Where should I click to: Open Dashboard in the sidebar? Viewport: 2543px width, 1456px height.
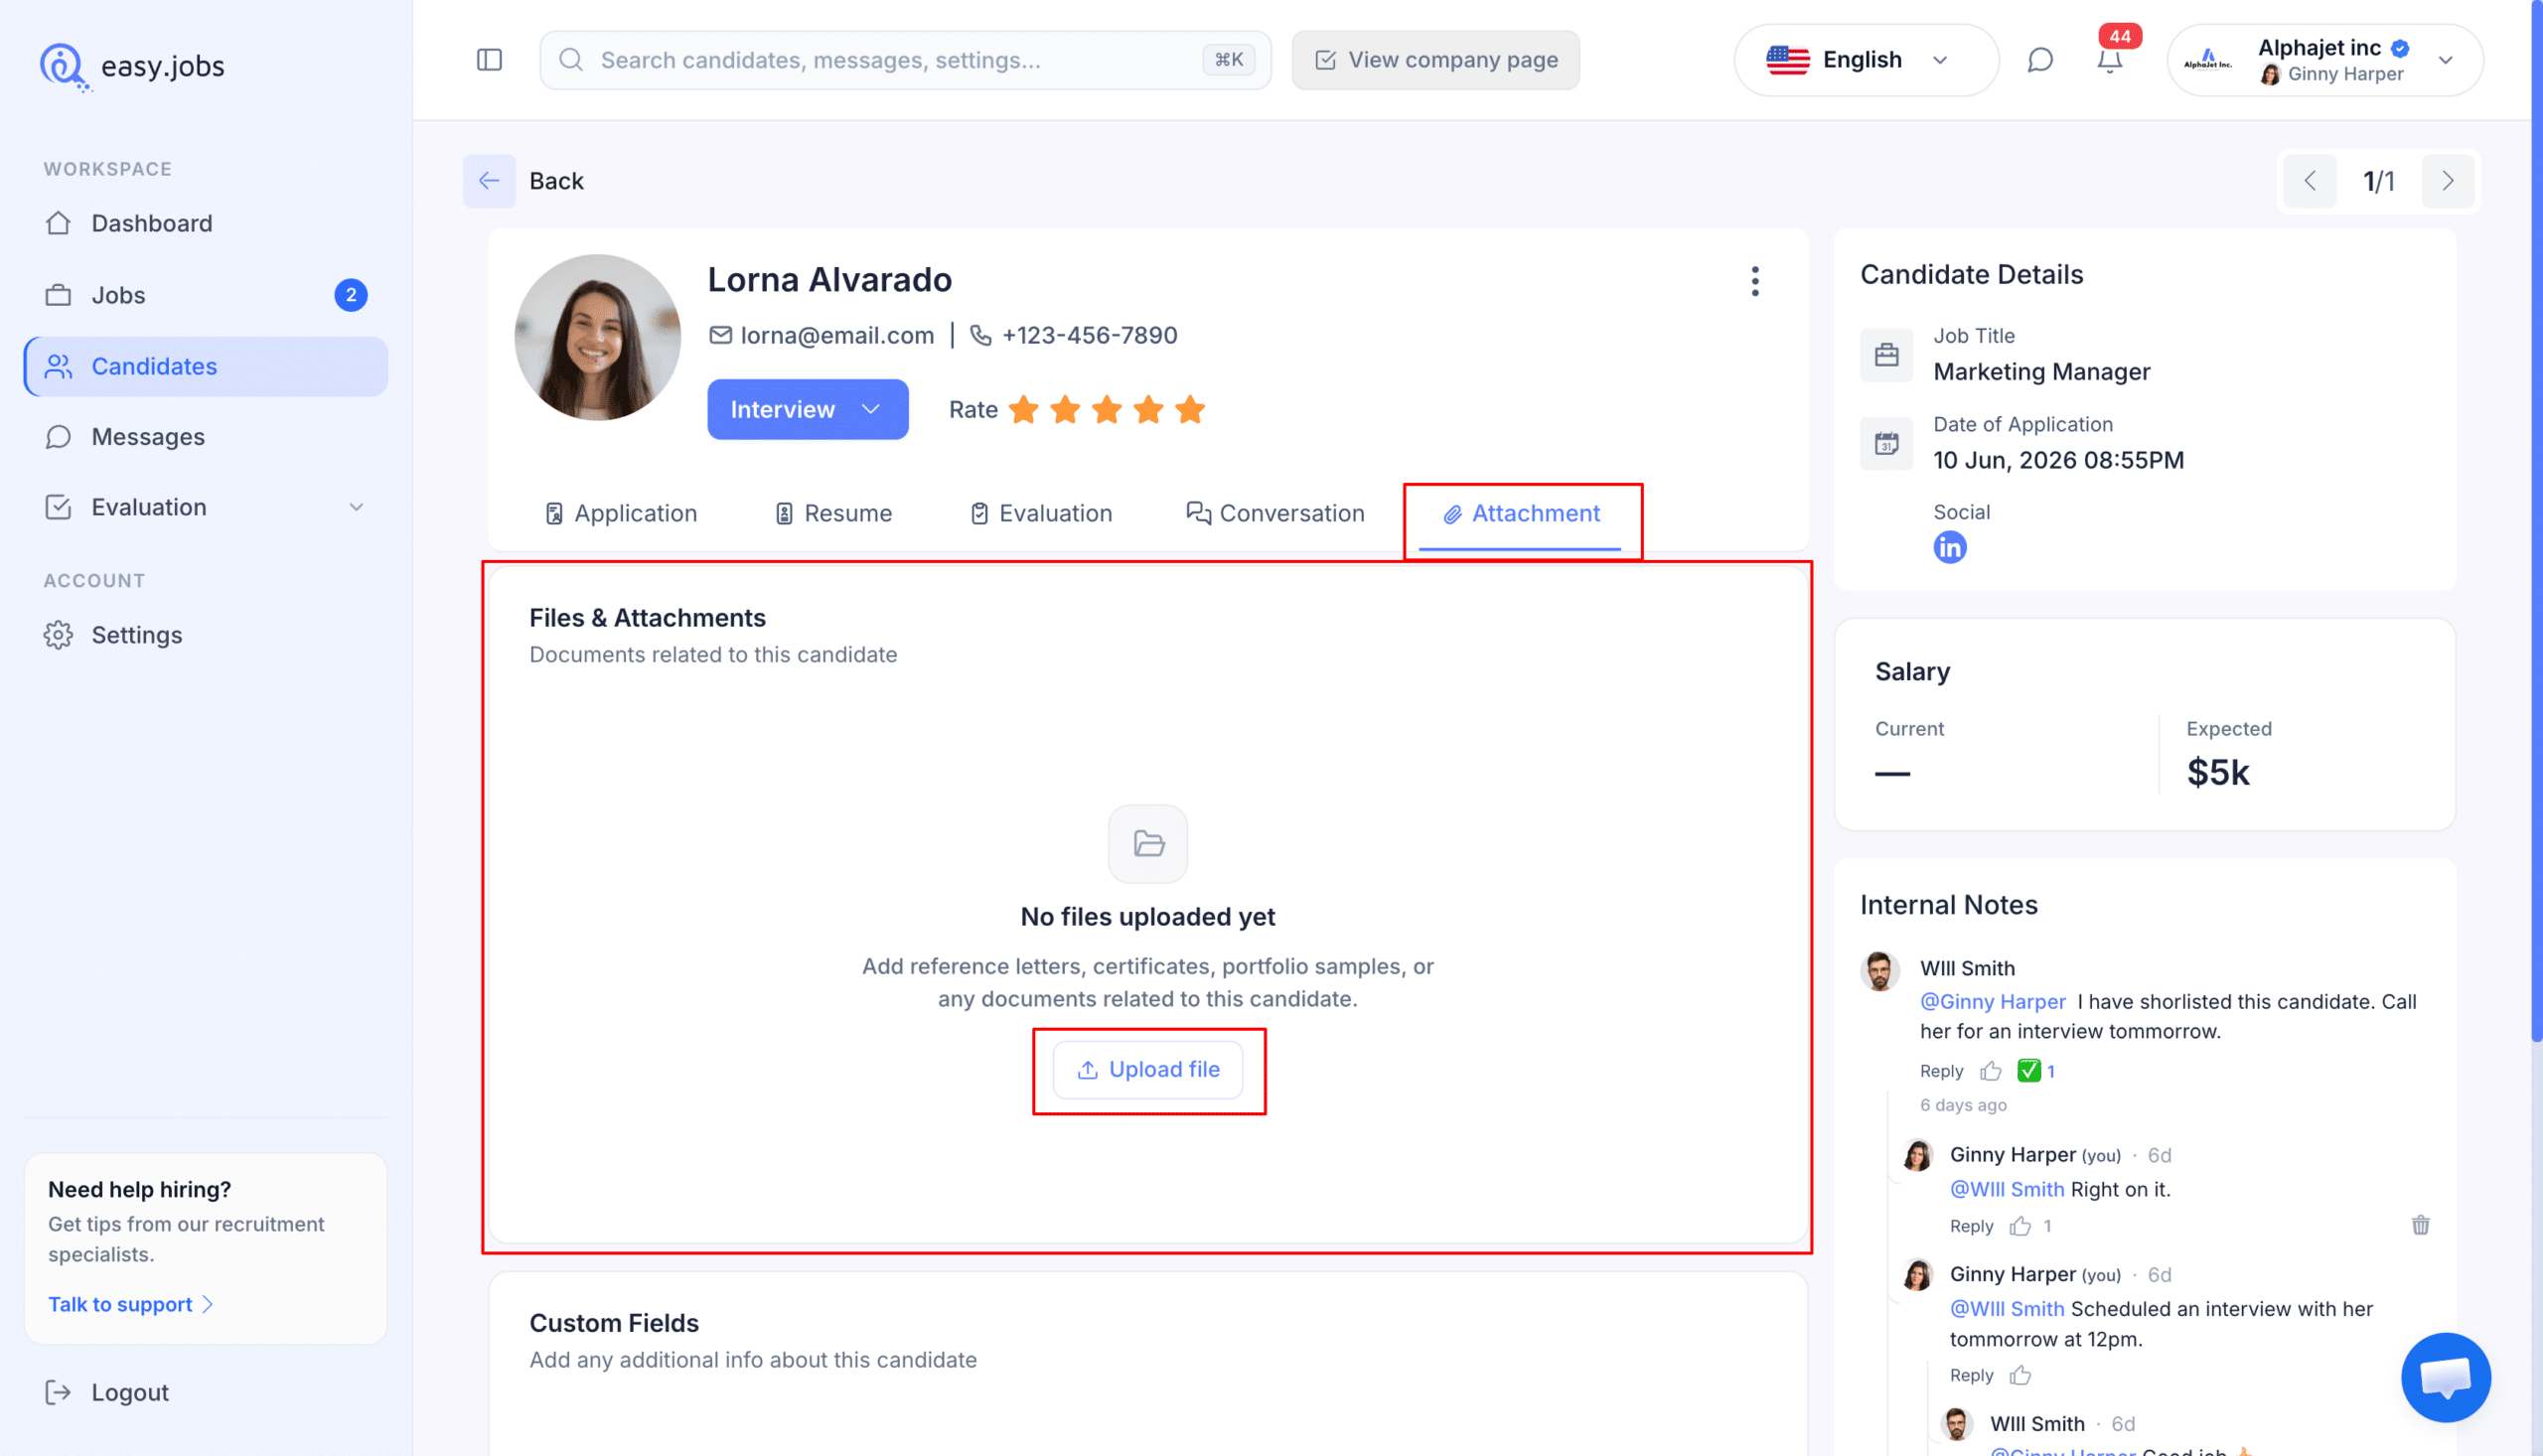point(206,223)
